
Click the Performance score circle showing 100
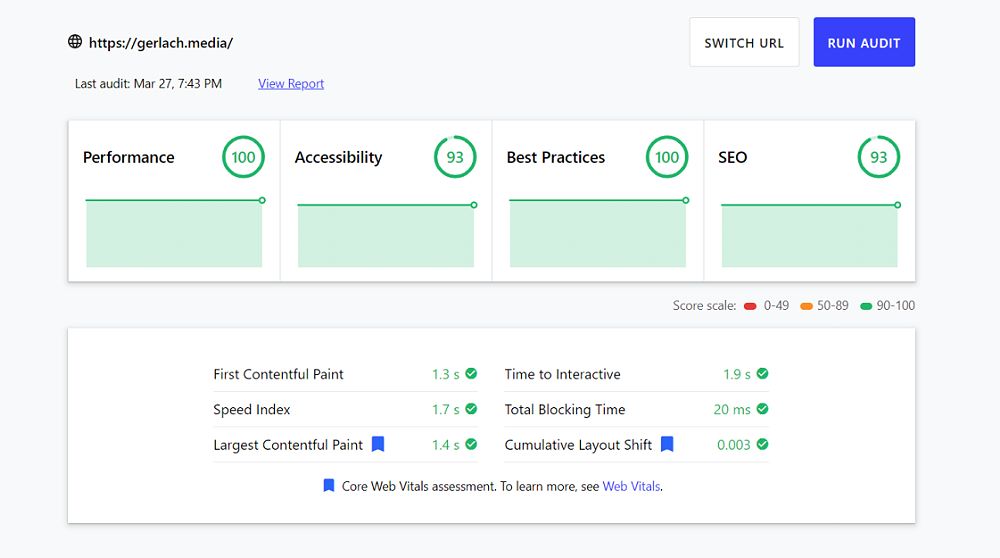click(243, 157)
